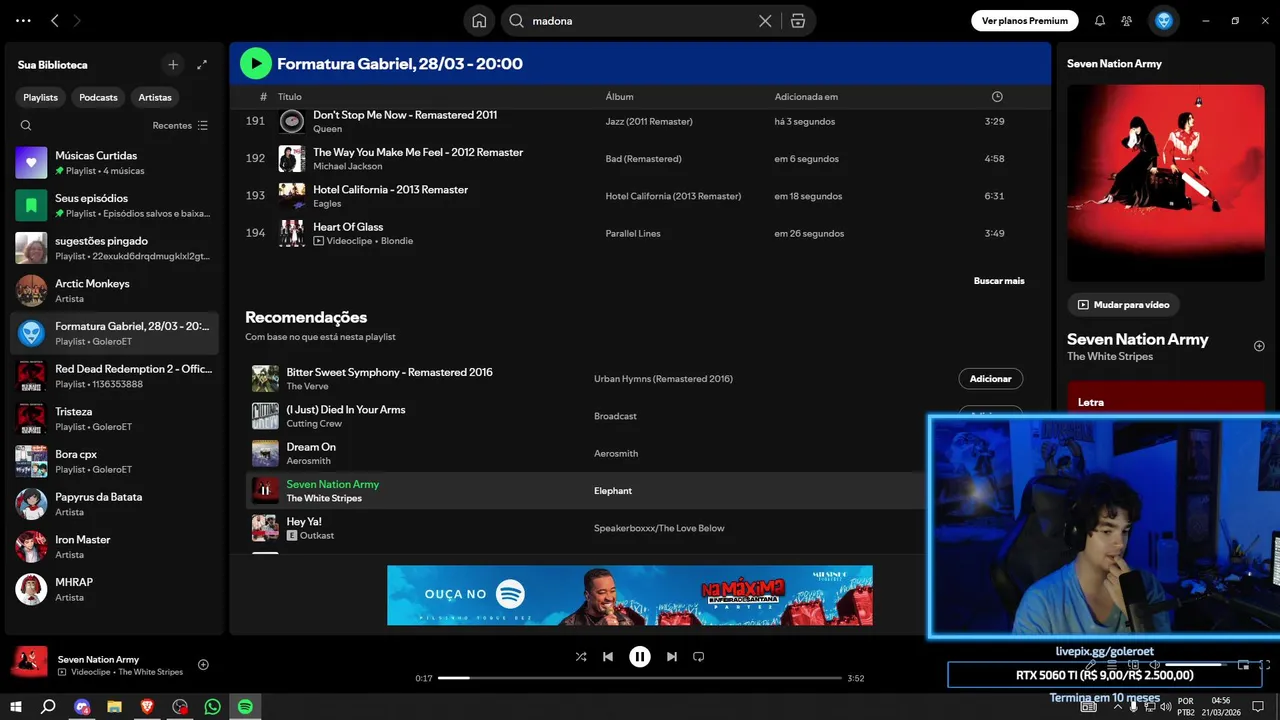1280x720 pixels.
Task: Expand the library with the arrows icon
Action: (202, 65)
